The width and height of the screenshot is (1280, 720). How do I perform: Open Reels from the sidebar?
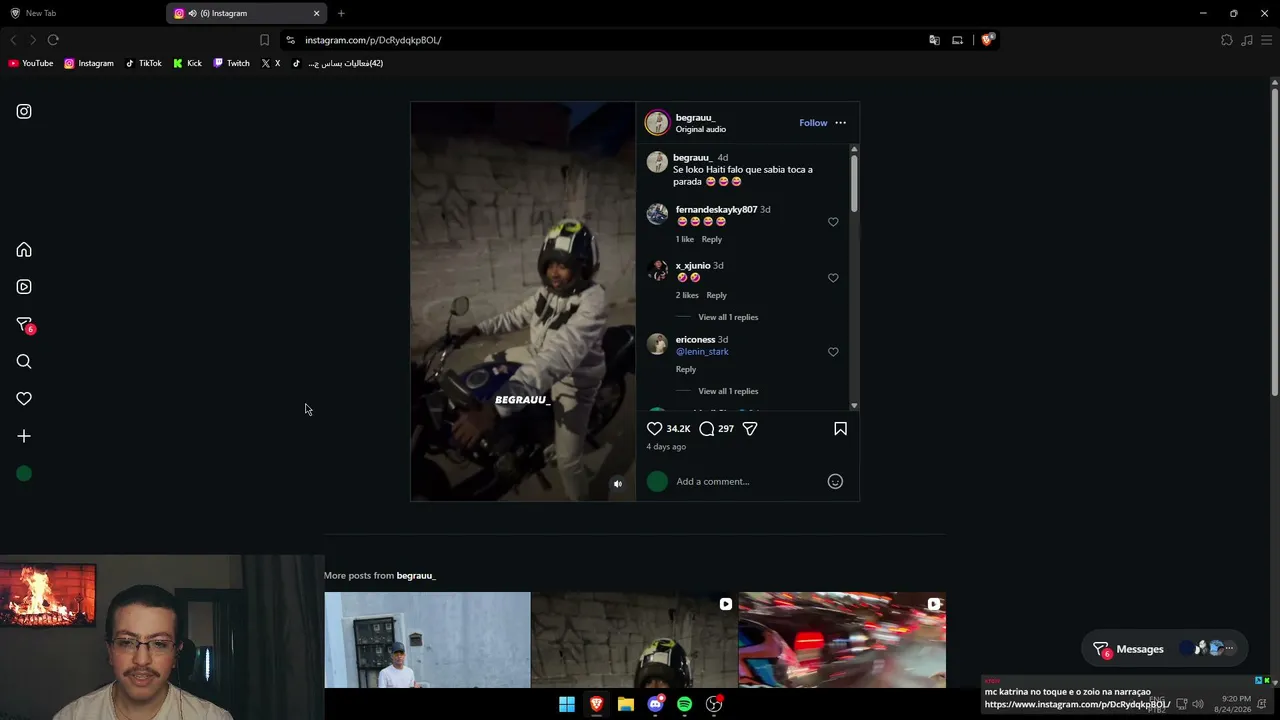[24, 287]
